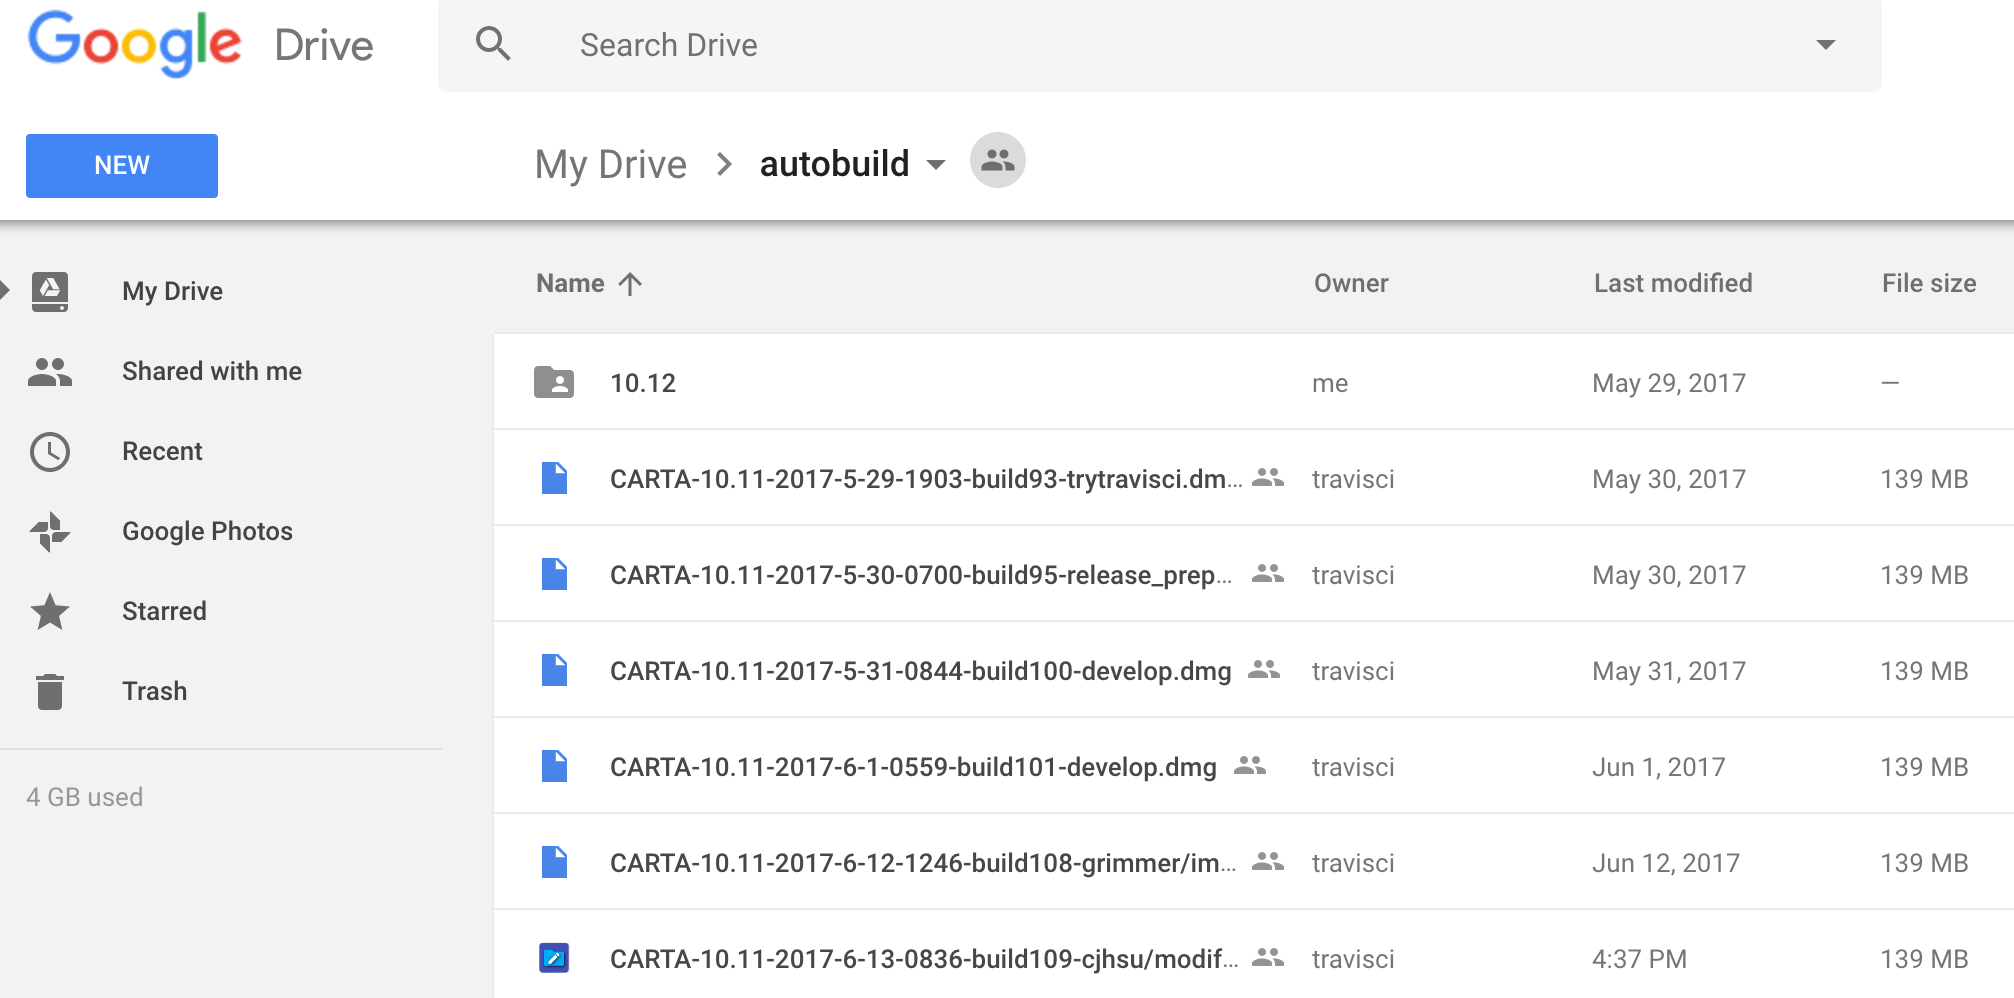Click the file icon for build95-release_prep
The width and height of the screenshot is (2014, 998).
(554, 574)
